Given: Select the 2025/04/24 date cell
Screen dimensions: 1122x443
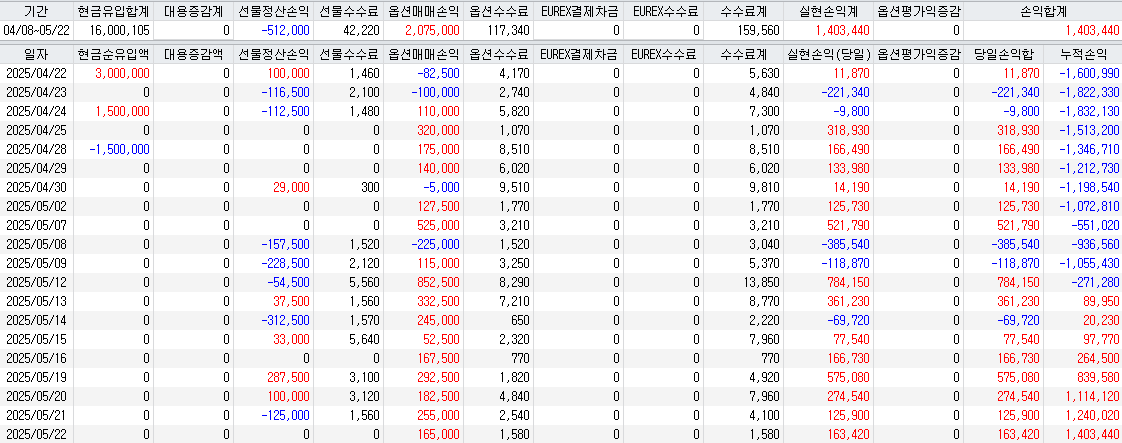Looking at the screenshot, I should [36, 110].
